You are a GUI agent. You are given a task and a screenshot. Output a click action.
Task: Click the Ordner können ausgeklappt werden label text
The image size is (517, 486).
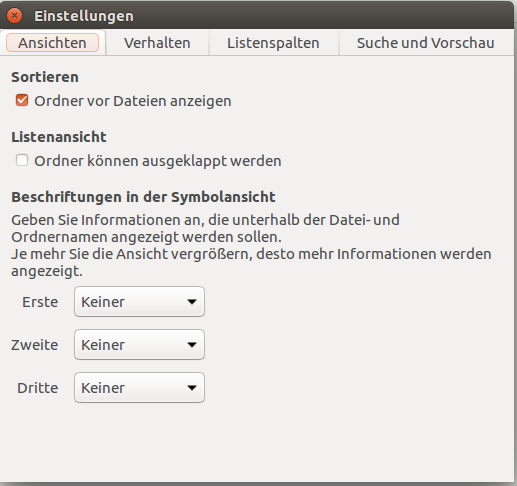[158, 161]
